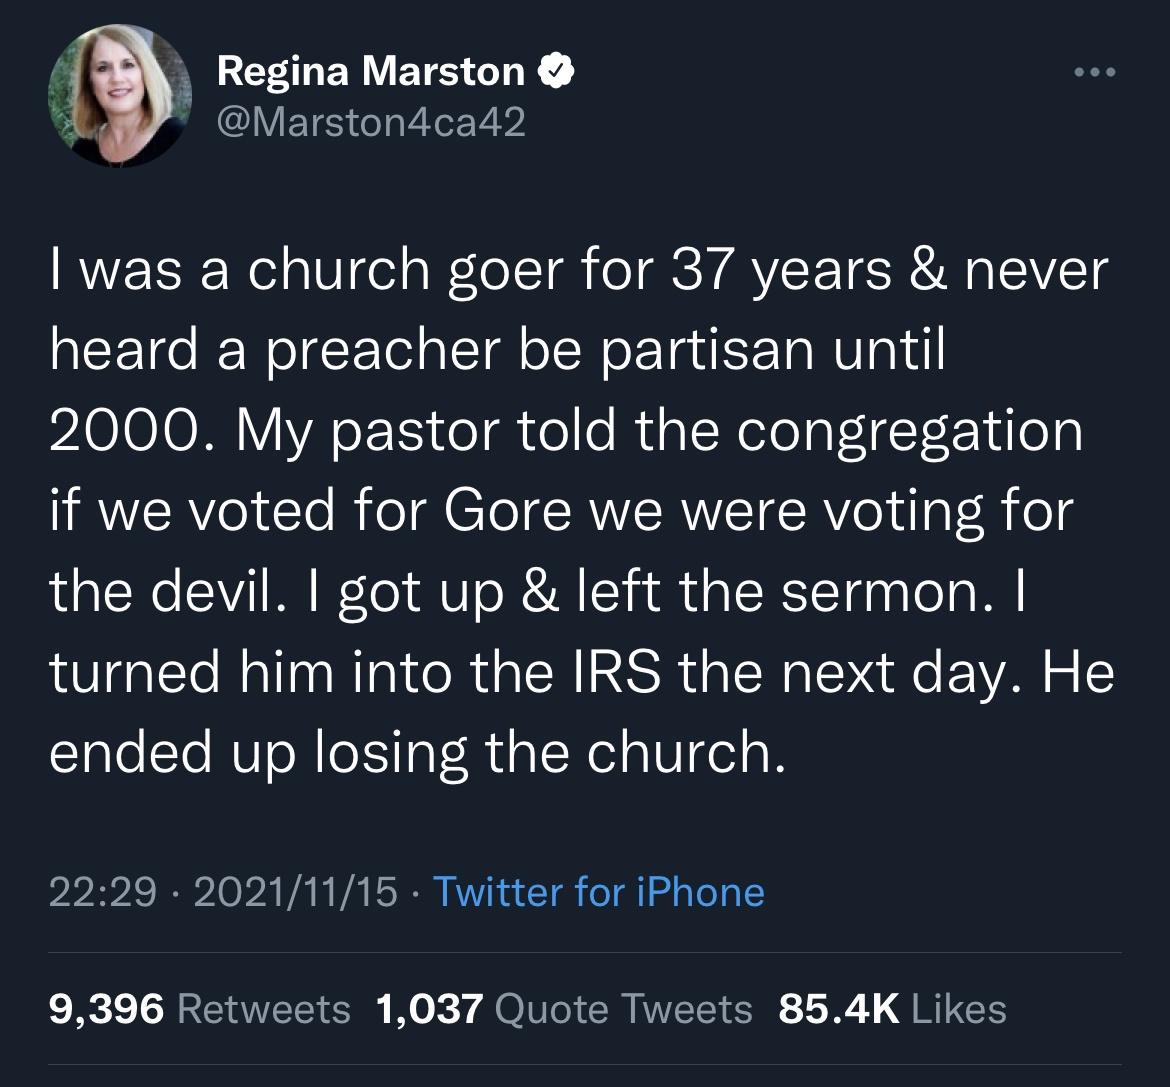Click the Retweets label
Image resolution: width=1170 pixels, height=1087 pixels.
[x=263, y=1008]
